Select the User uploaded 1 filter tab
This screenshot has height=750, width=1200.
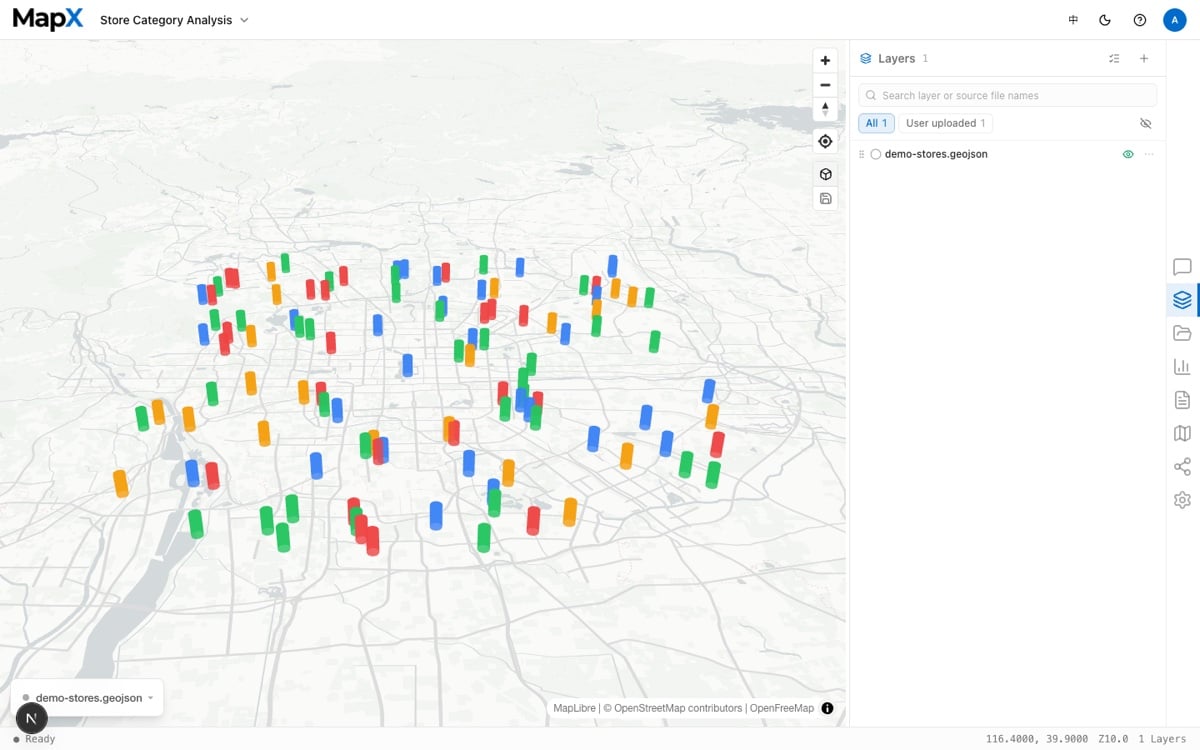click(x=945, y=123)
